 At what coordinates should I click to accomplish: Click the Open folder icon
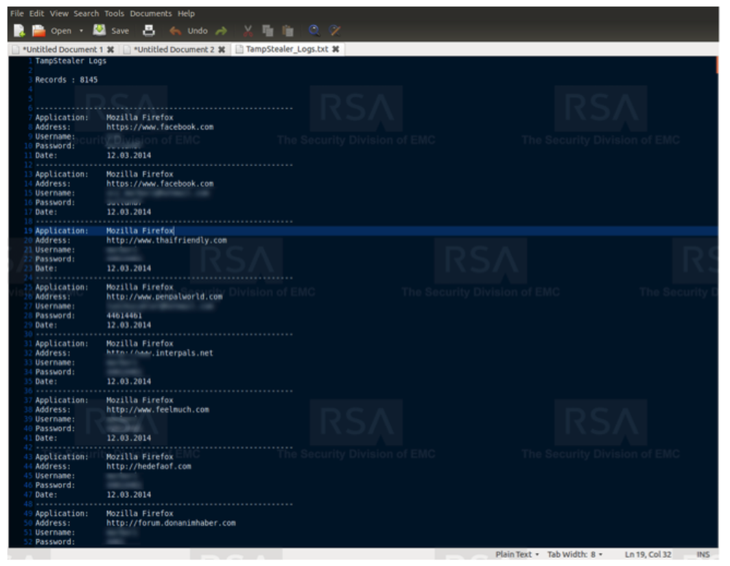click(x=39, y=31)
